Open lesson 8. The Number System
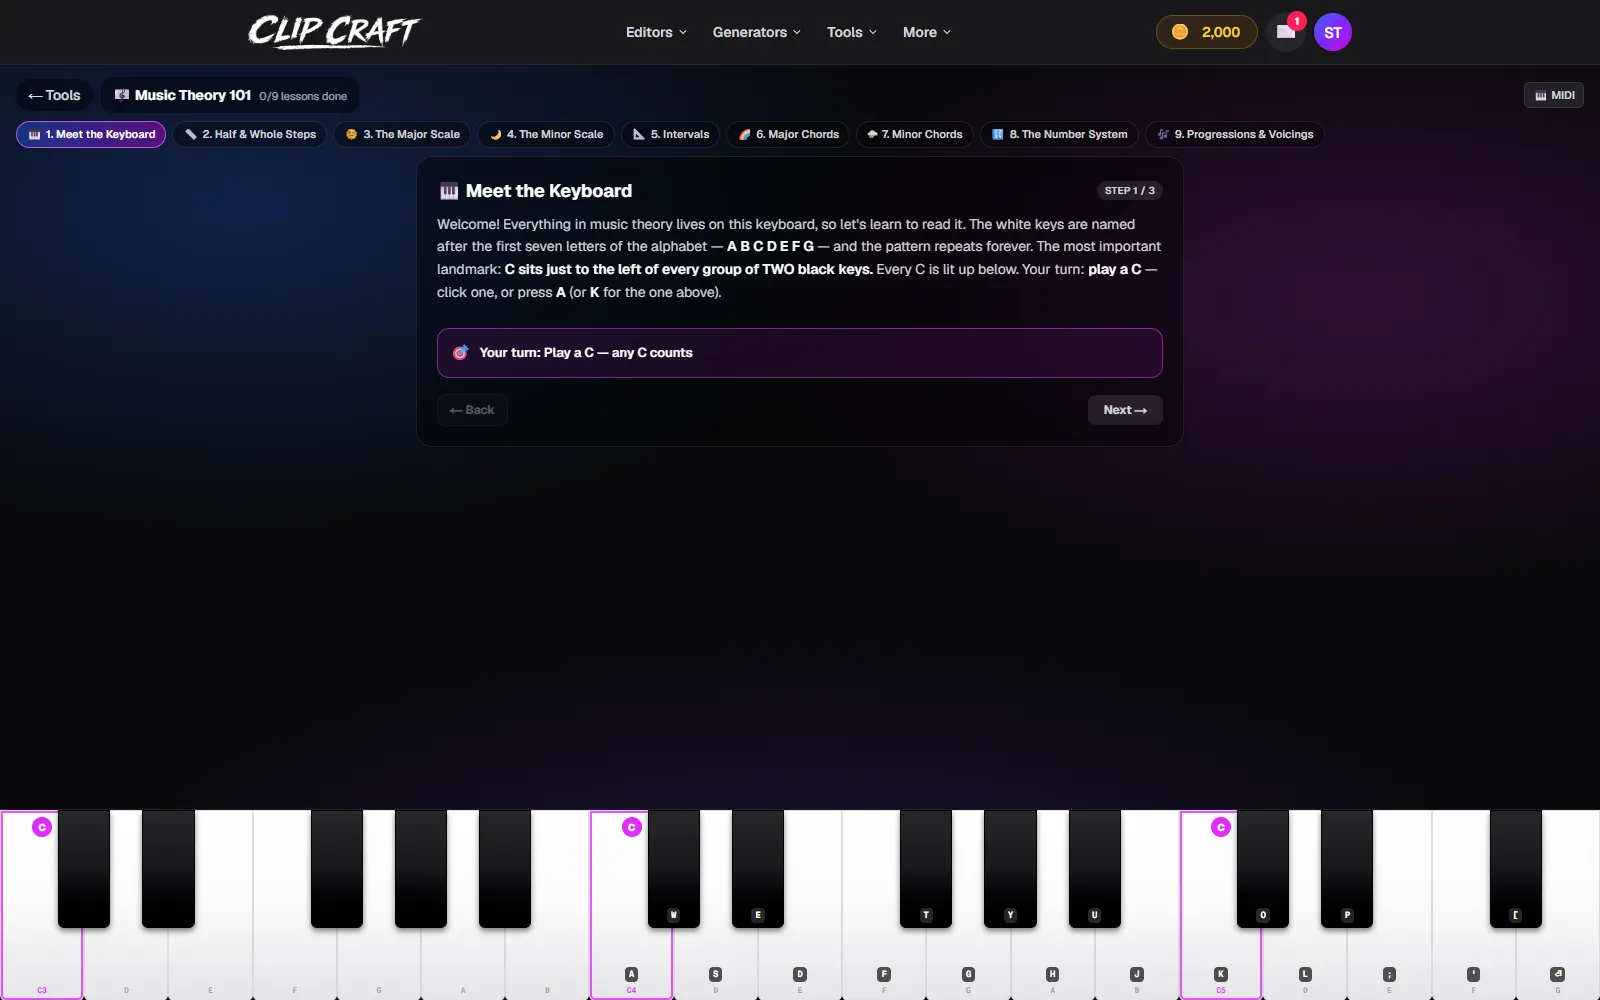The width and height of the screenshot is (1600, 1000). point(1059,134)
